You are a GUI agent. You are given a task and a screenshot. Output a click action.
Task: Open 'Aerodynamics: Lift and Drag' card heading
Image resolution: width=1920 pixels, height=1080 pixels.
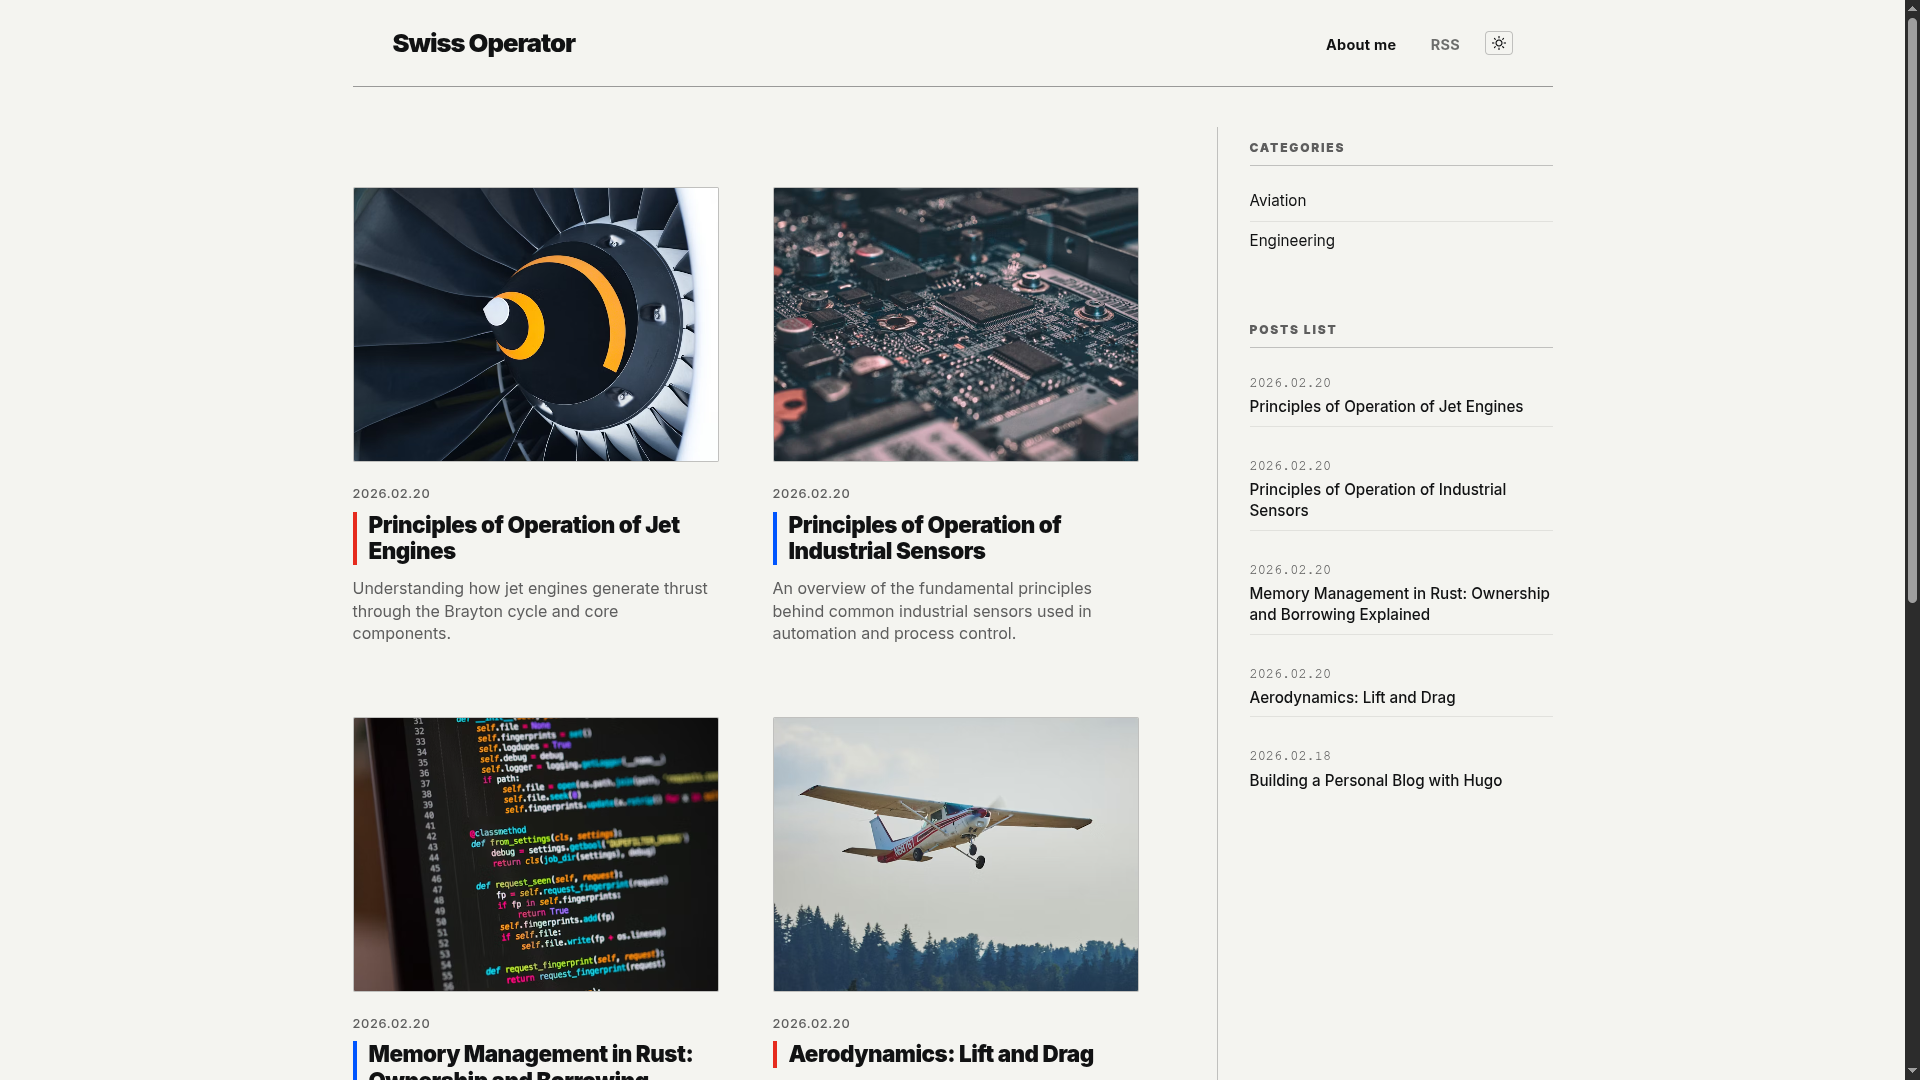coord(940,1054)
